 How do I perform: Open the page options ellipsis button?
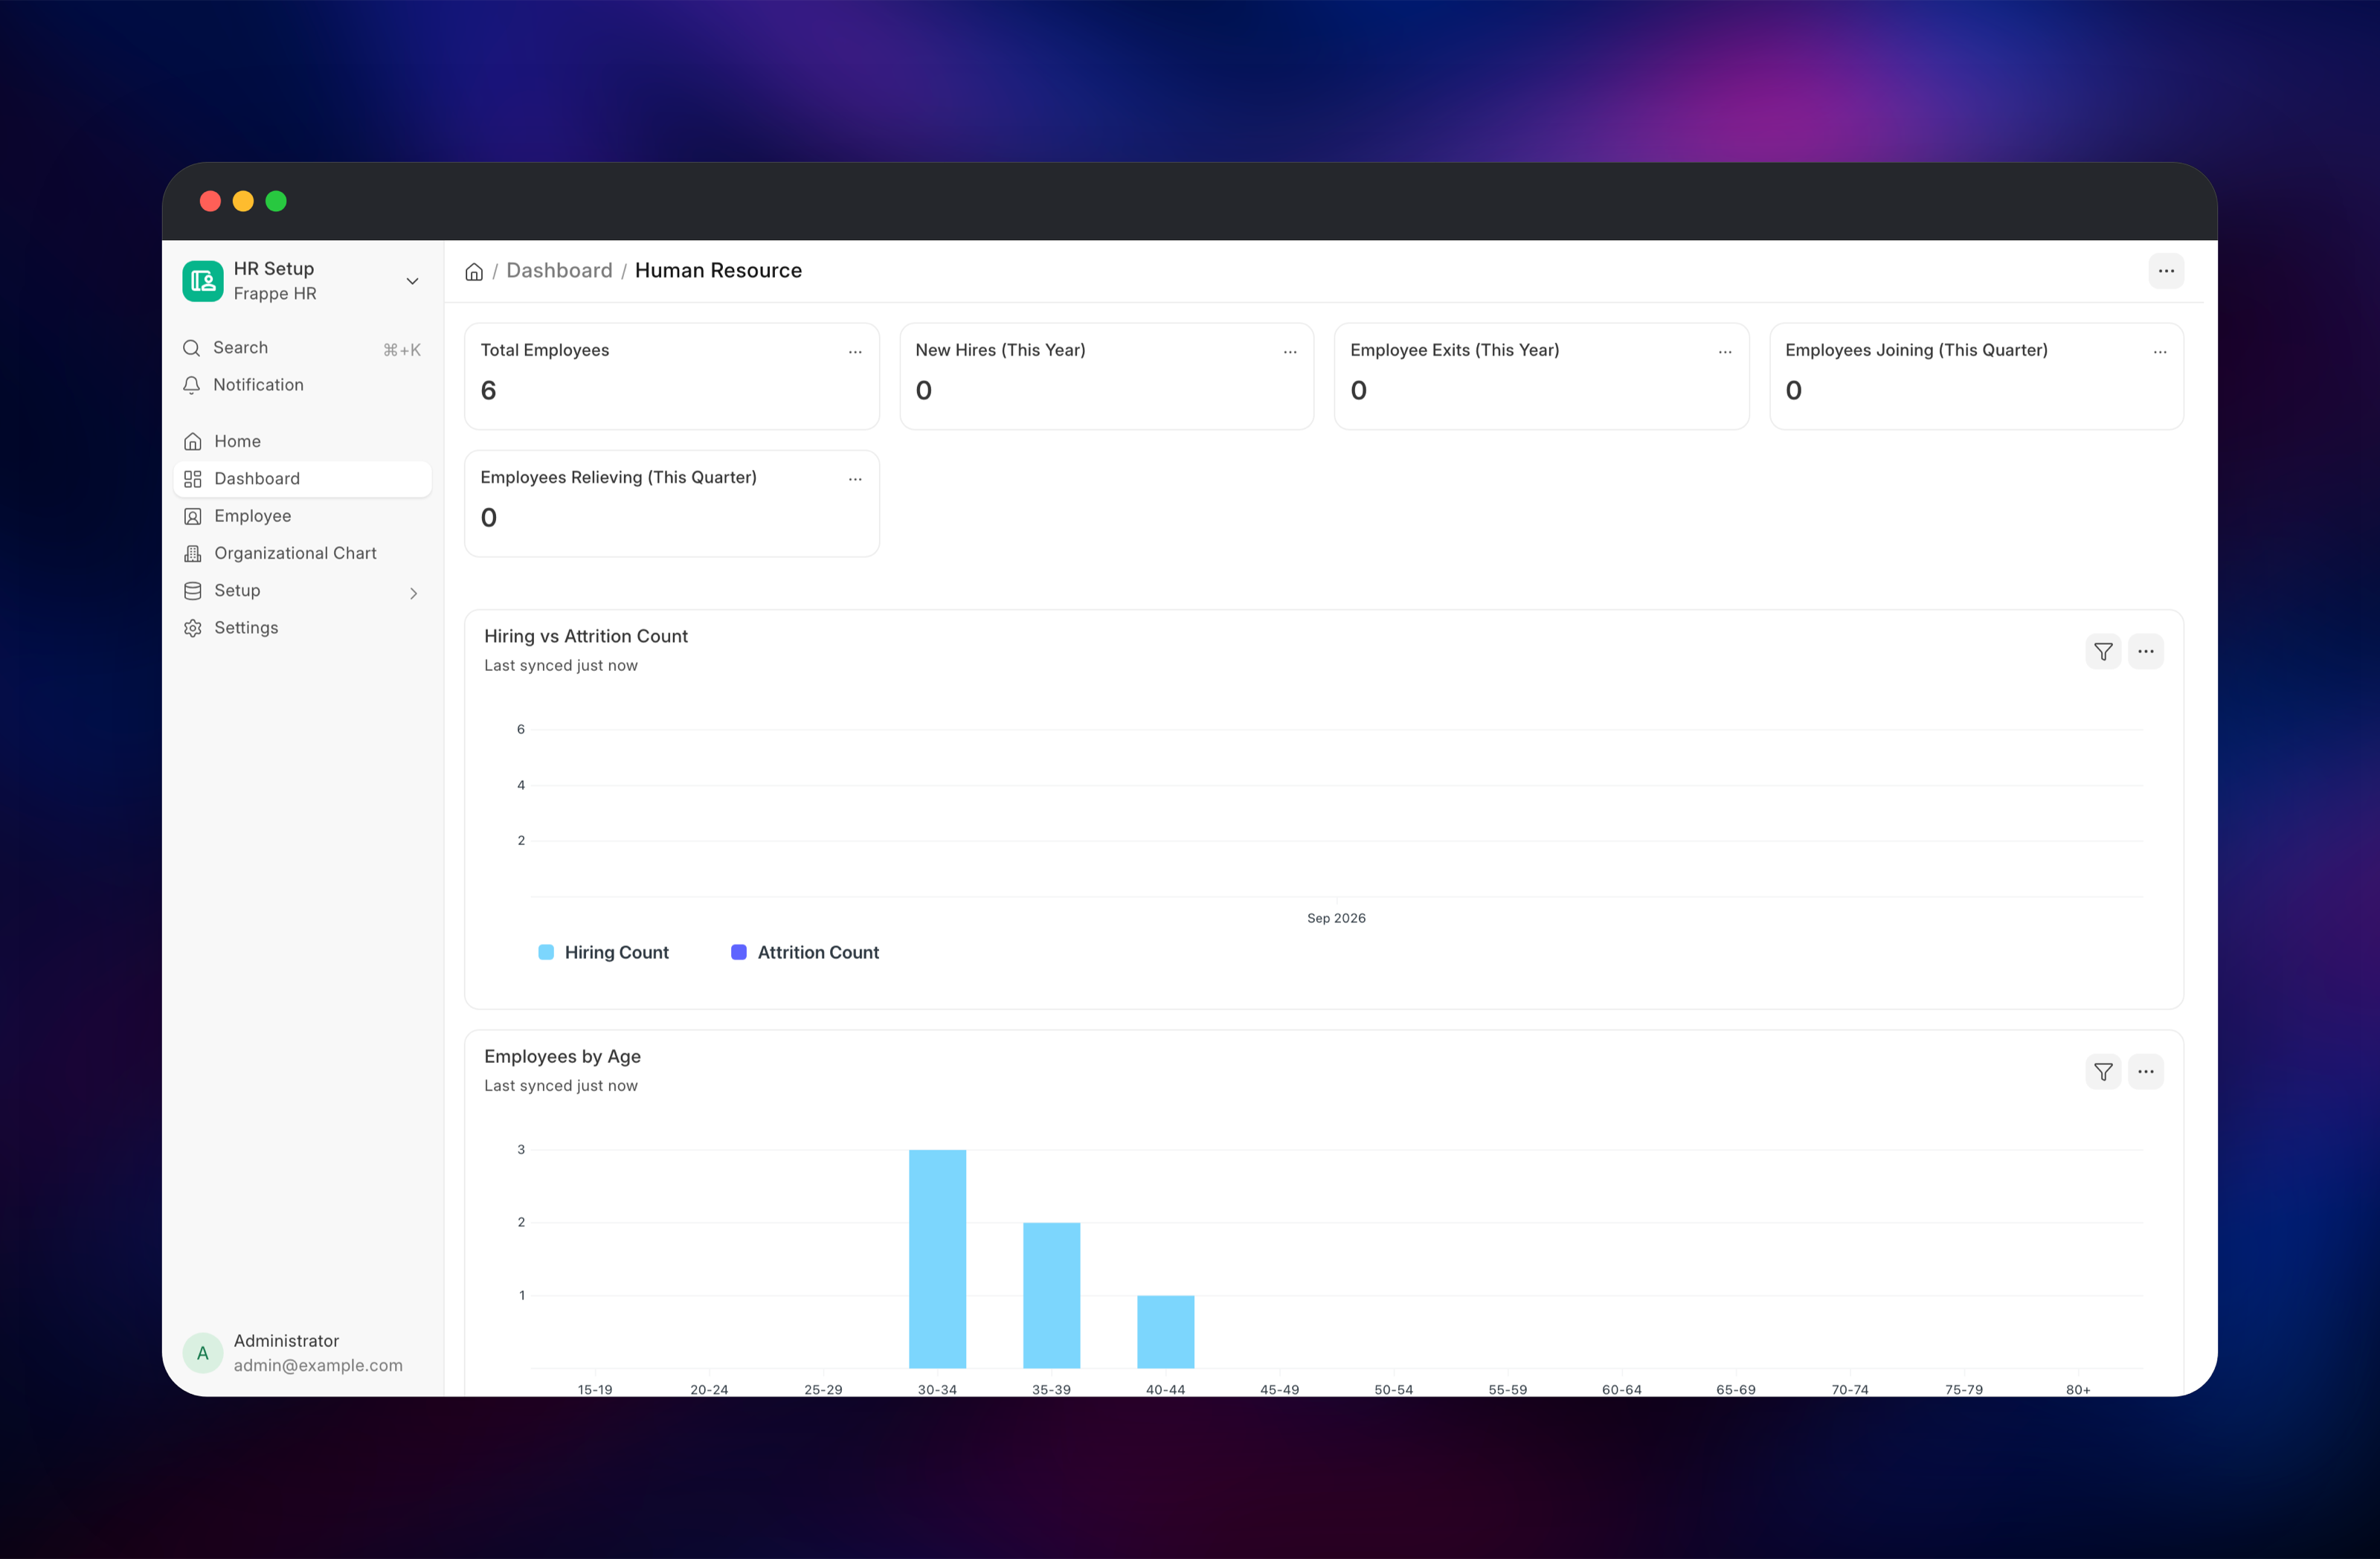coord(2166,271)
